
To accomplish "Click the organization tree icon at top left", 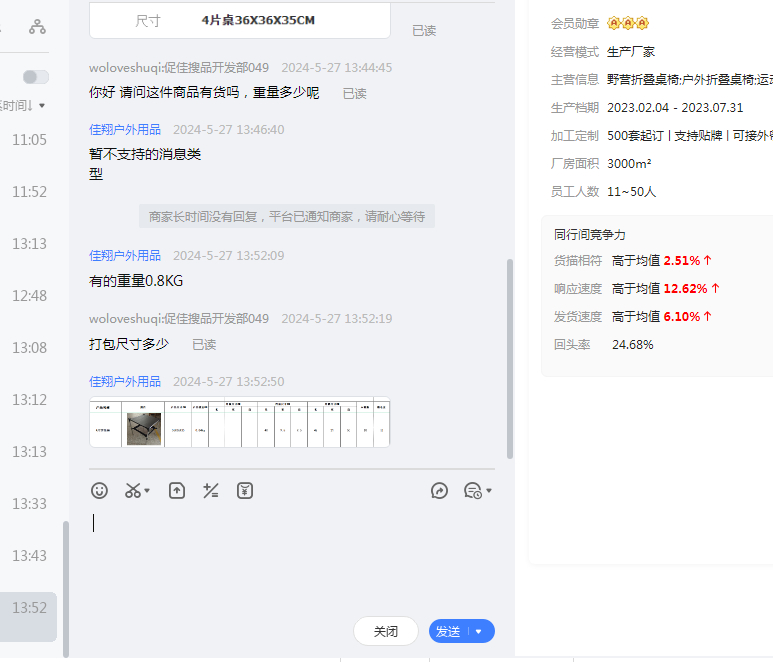I will click(37, 27).
